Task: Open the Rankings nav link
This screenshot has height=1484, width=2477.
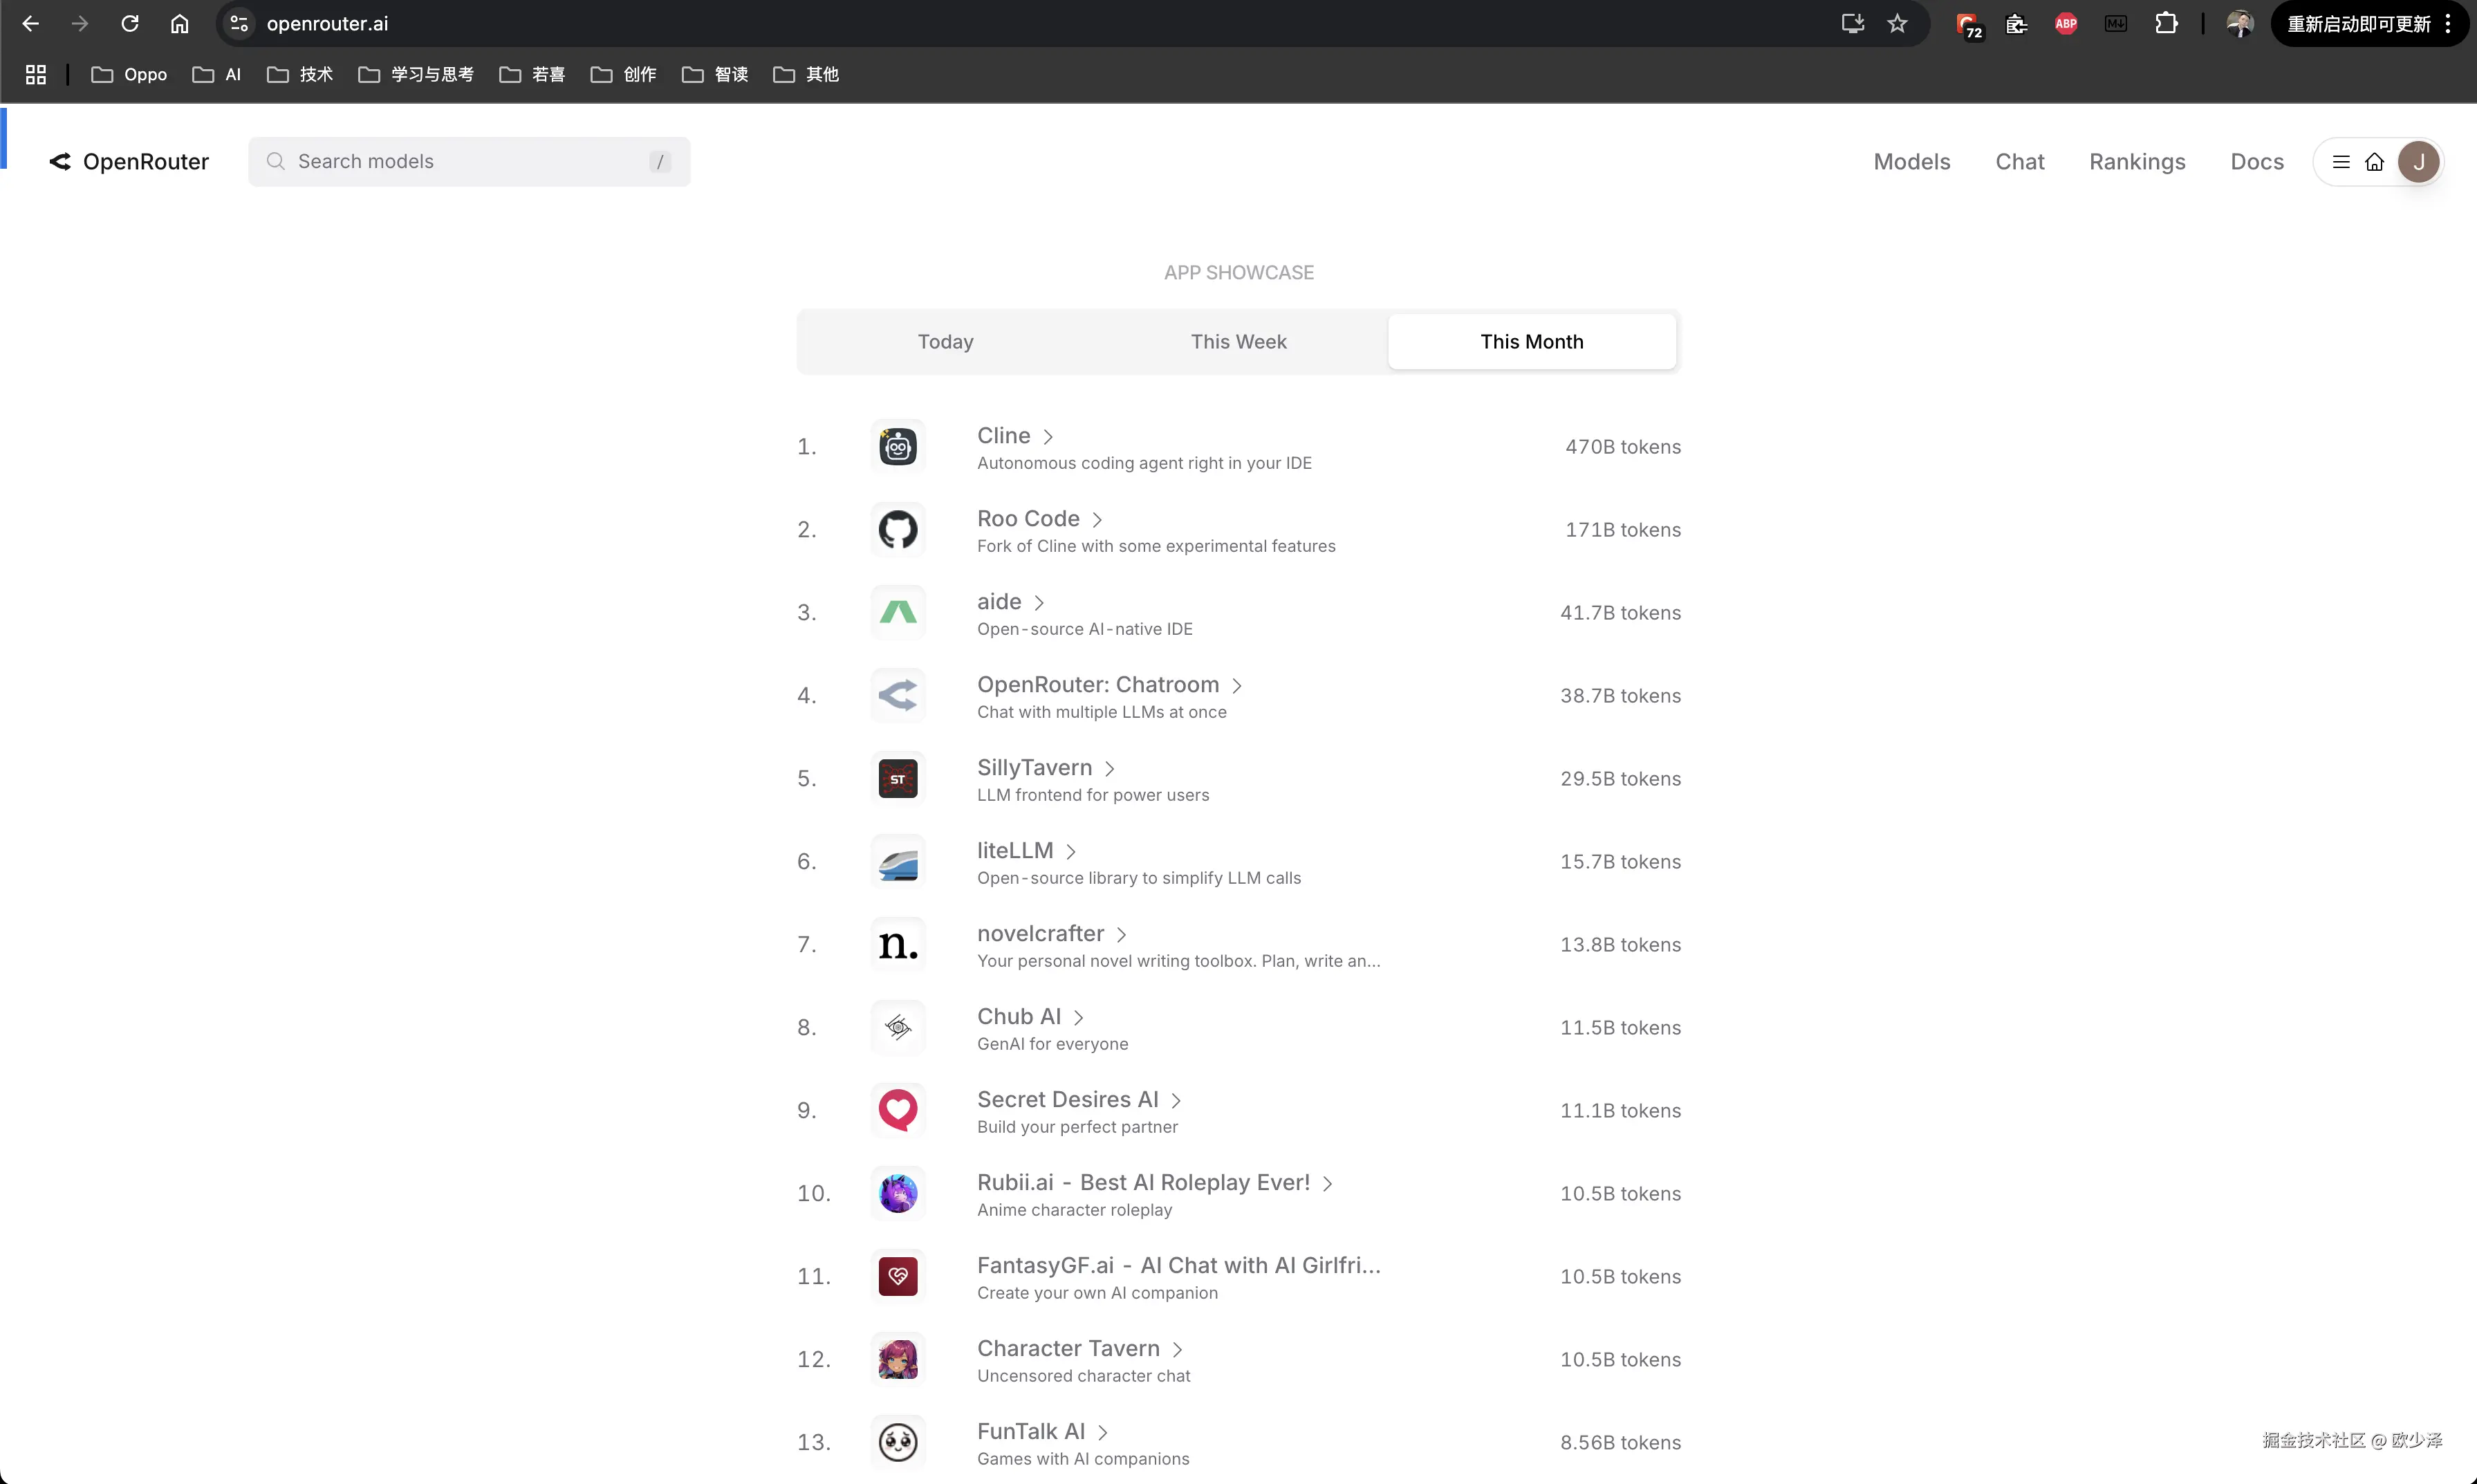Action: 2137,162
